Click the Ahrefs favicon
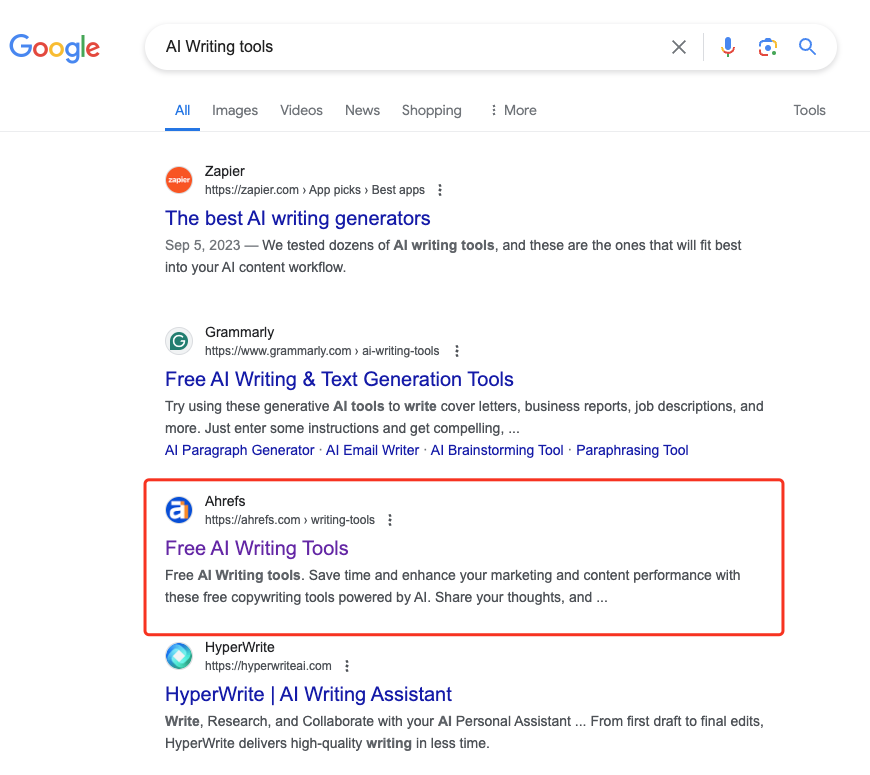 tap(179, 510)
